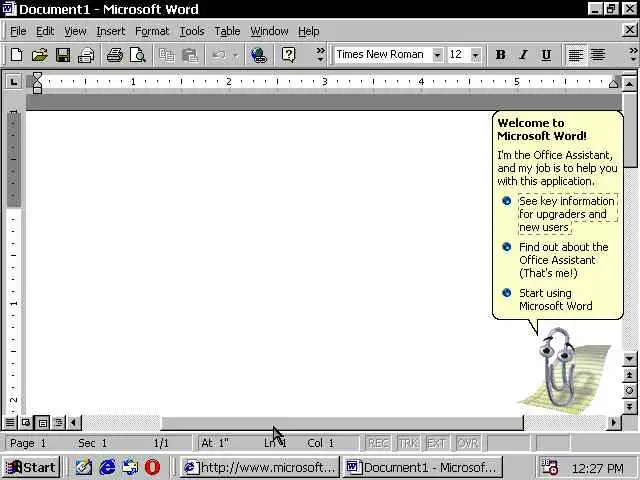The width and height of the screenshot is (640, 480).
Task: Click the horizontal scrollbar thumb
Action: (x=342, y=423)
